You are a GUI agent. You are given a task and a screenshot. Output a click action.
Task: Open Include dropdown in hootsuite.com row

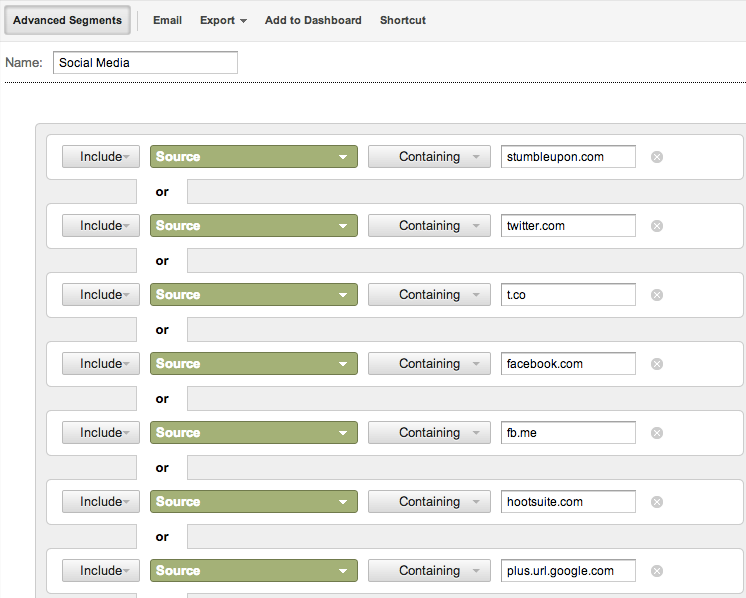click(x=101, y=501)
